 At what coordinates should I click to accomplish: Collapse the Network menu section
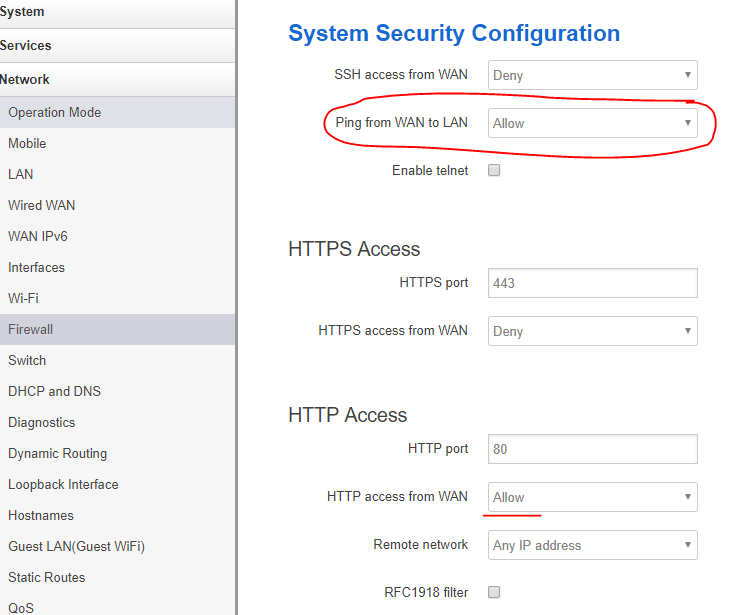coord(25,79)
